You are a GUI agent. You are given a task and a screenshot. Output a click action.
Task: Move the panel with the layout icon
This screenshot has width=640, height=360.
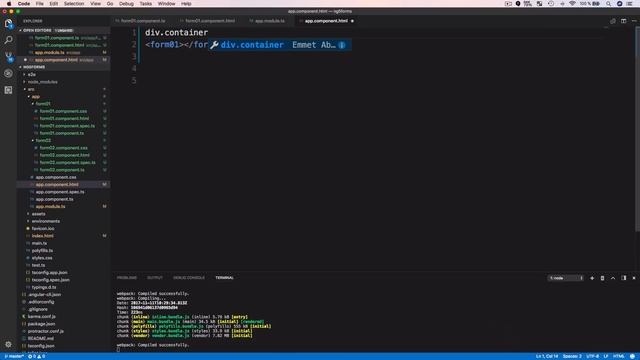623,278
